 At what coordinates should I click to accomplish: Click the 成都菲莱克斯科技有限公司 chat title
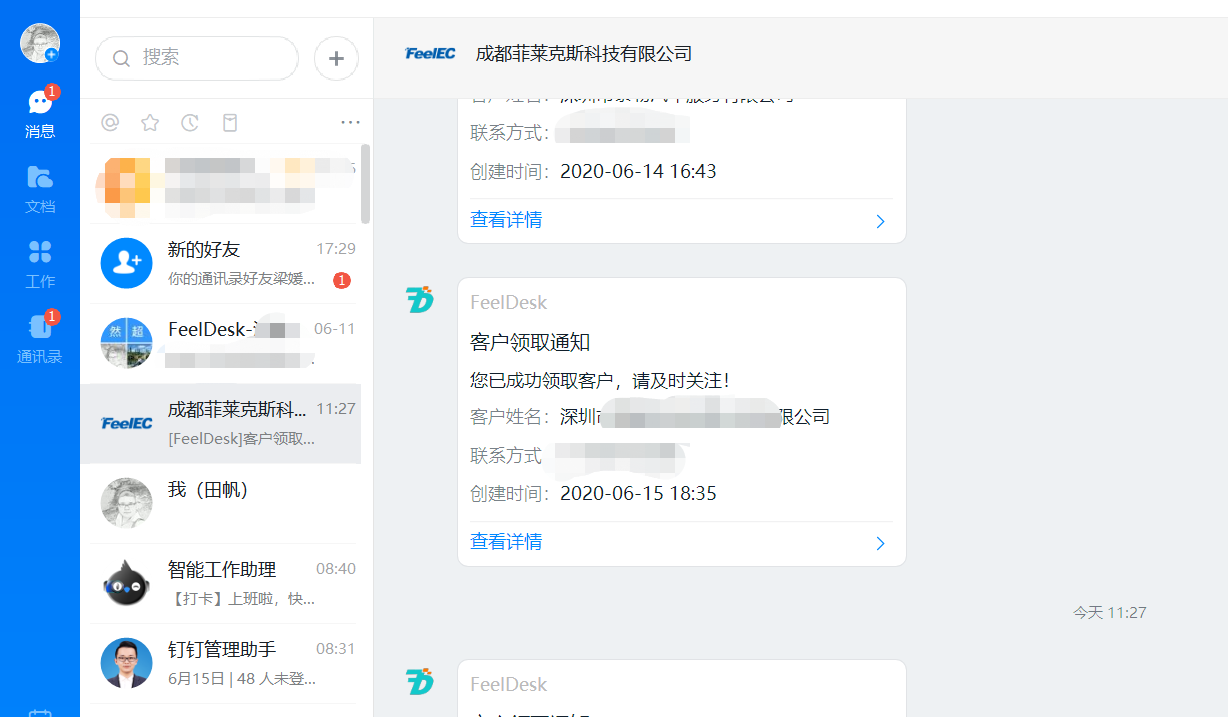pos(584,54)
